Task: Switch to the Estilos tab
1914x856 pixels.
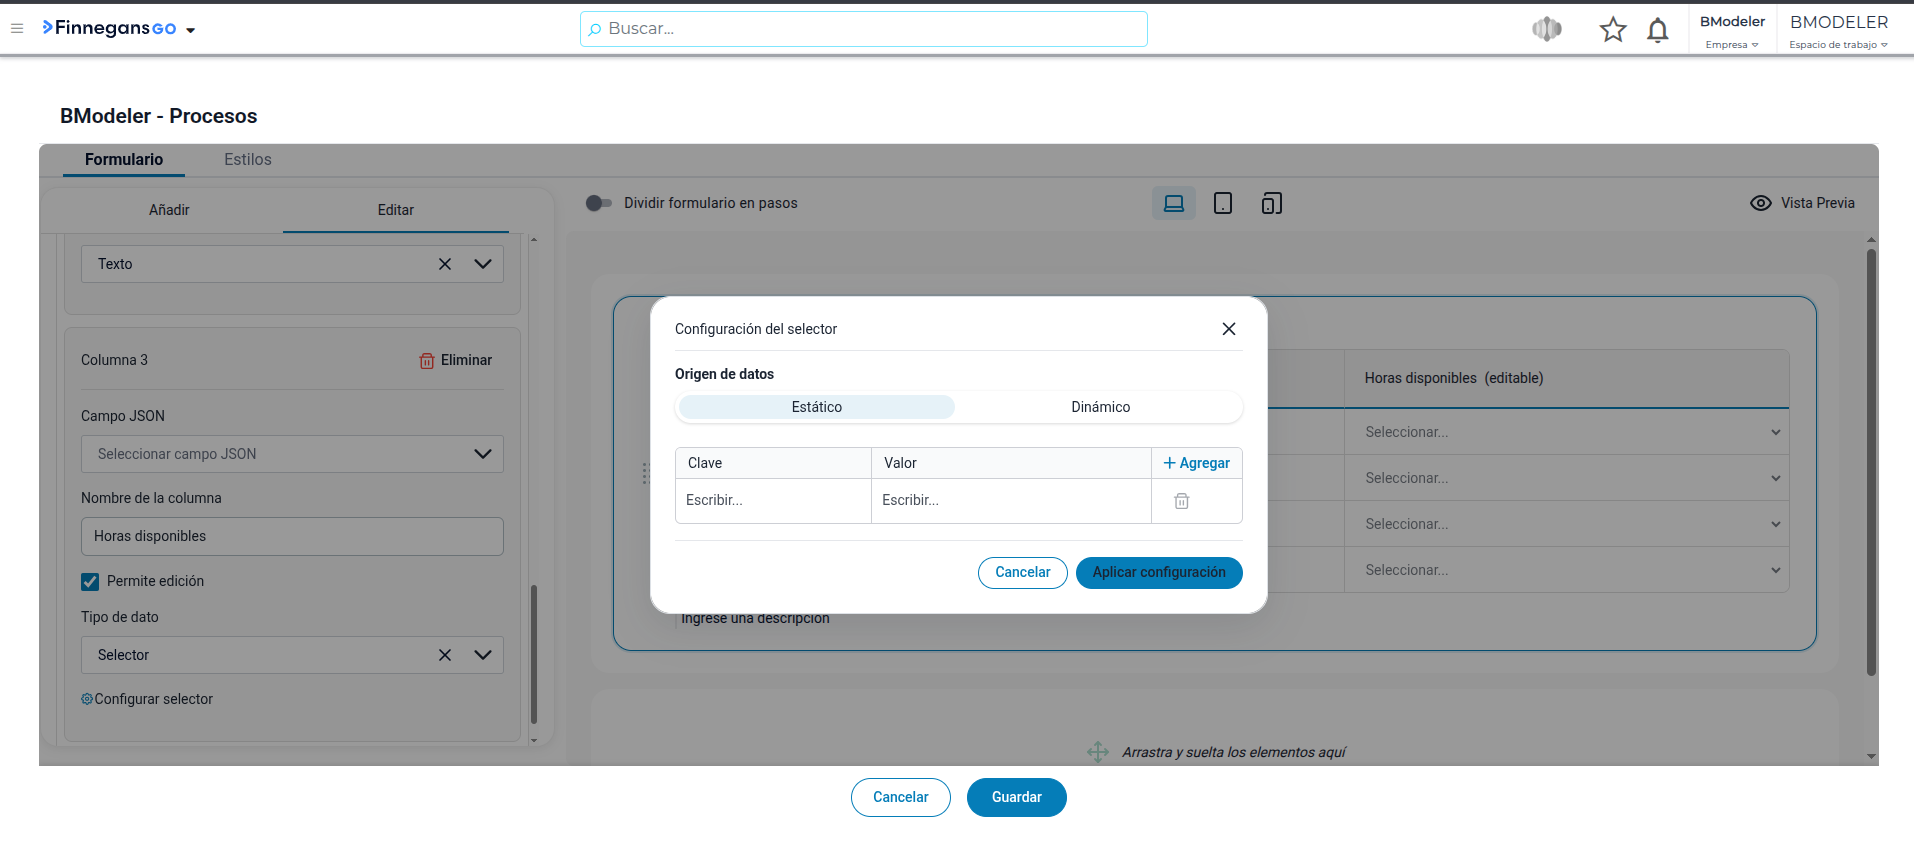Action: tap(247, 160)
